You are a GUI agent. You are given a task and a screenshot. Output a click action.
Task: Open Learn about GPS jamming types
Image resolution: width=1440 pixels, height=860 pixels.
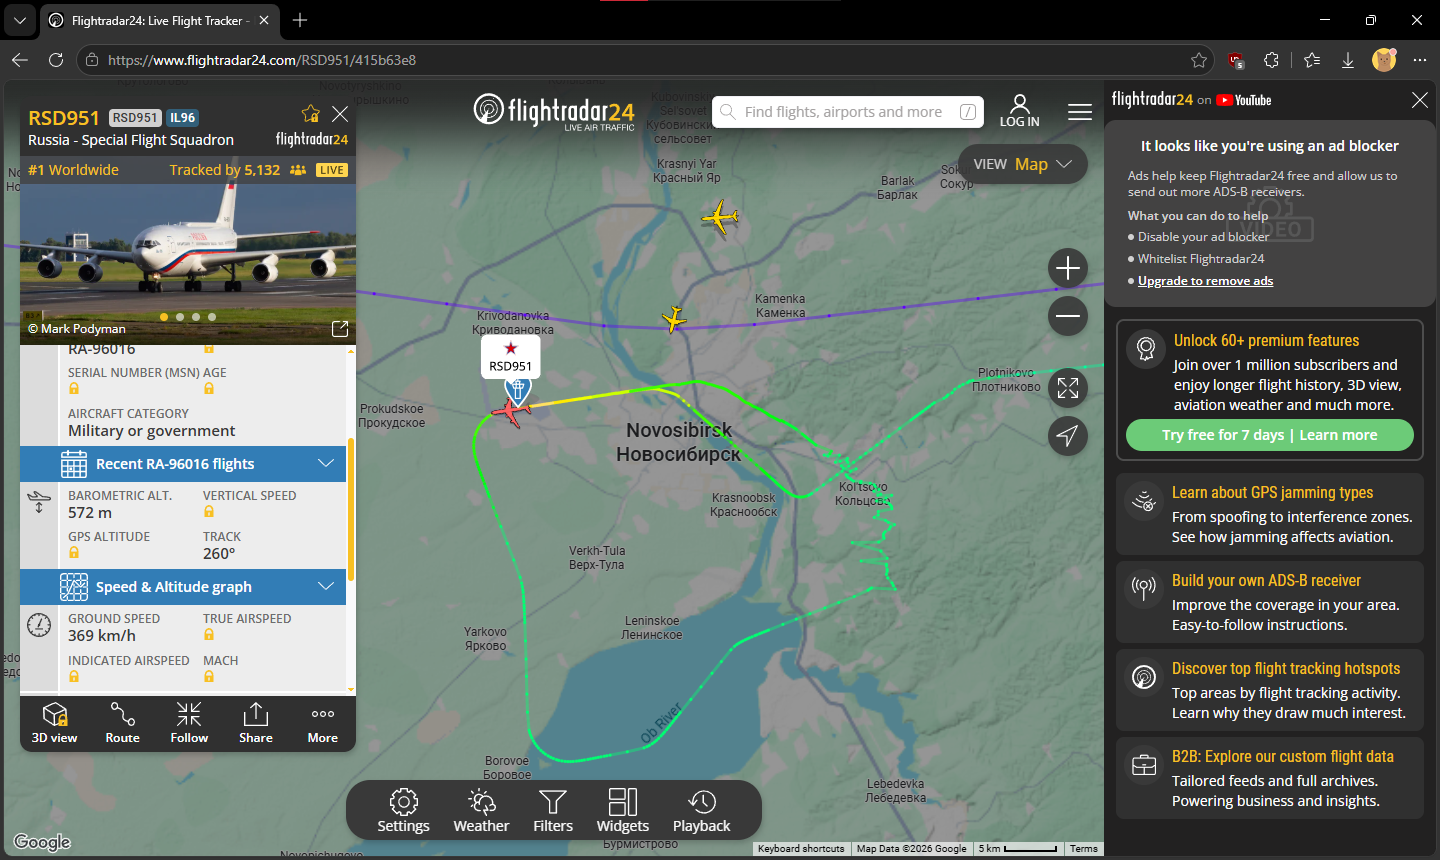(x=1270, y=514)
